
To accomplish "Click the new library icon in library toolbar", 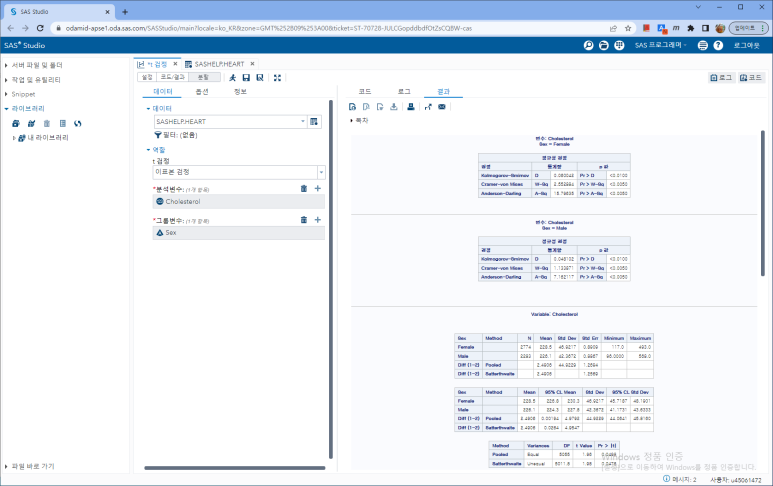I will (x=16, y=124).
